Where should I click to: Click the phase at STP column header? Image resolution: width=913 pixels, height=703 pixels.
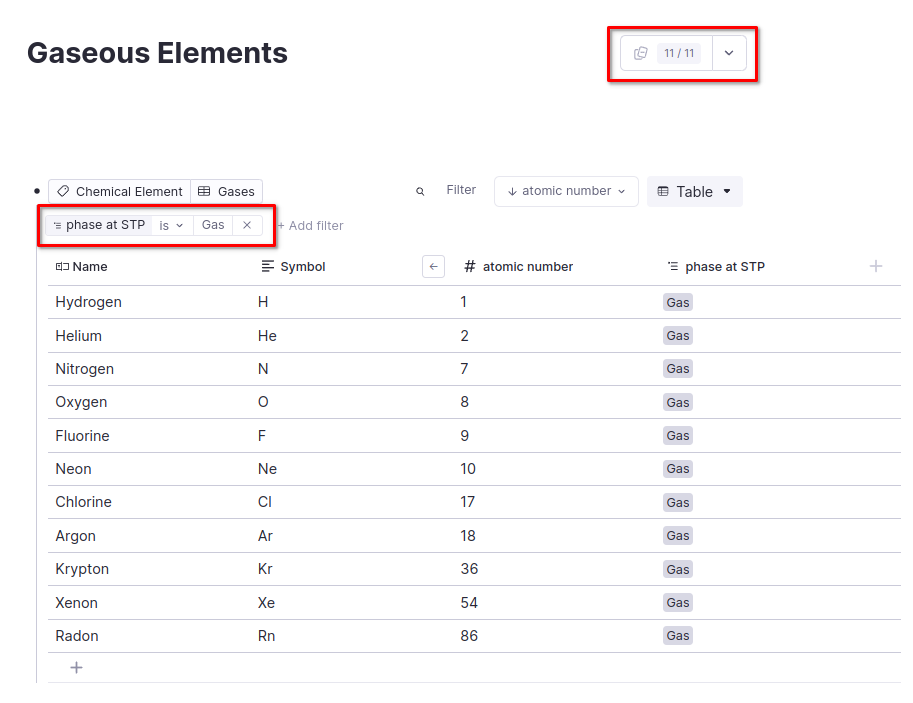coord(724,267)
